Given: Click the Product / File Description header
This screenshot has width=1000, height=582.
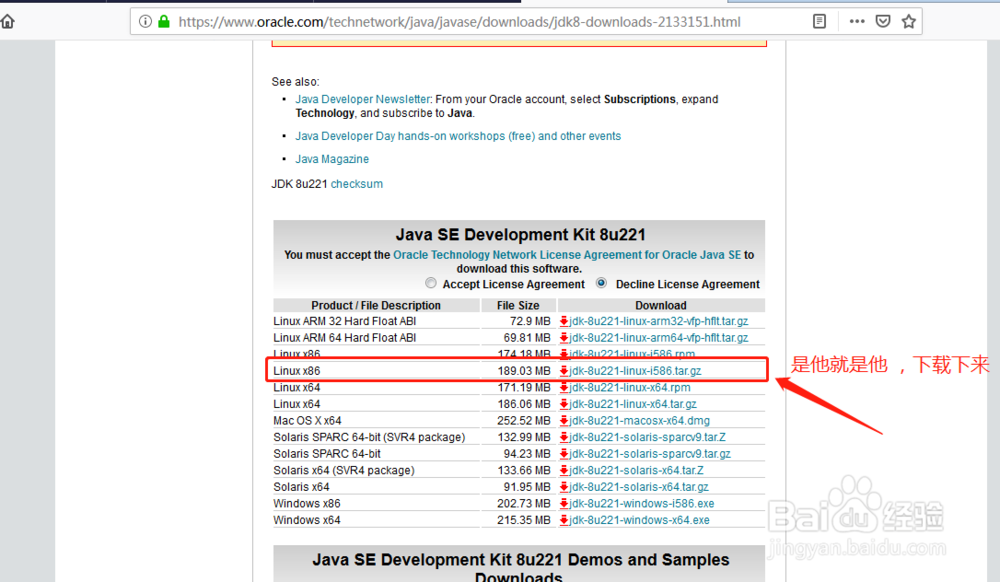Looking at the screenshot, I should [x=376, y=305].
